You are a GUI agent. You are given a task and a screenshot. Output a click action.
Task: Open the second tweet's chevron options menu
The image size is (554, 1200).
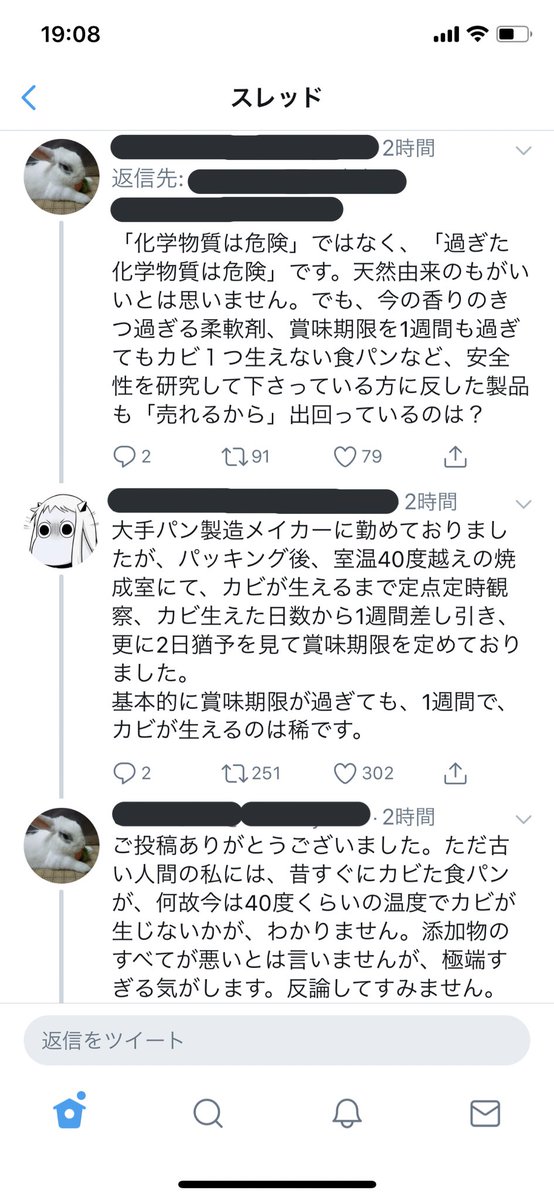(523, 502)
